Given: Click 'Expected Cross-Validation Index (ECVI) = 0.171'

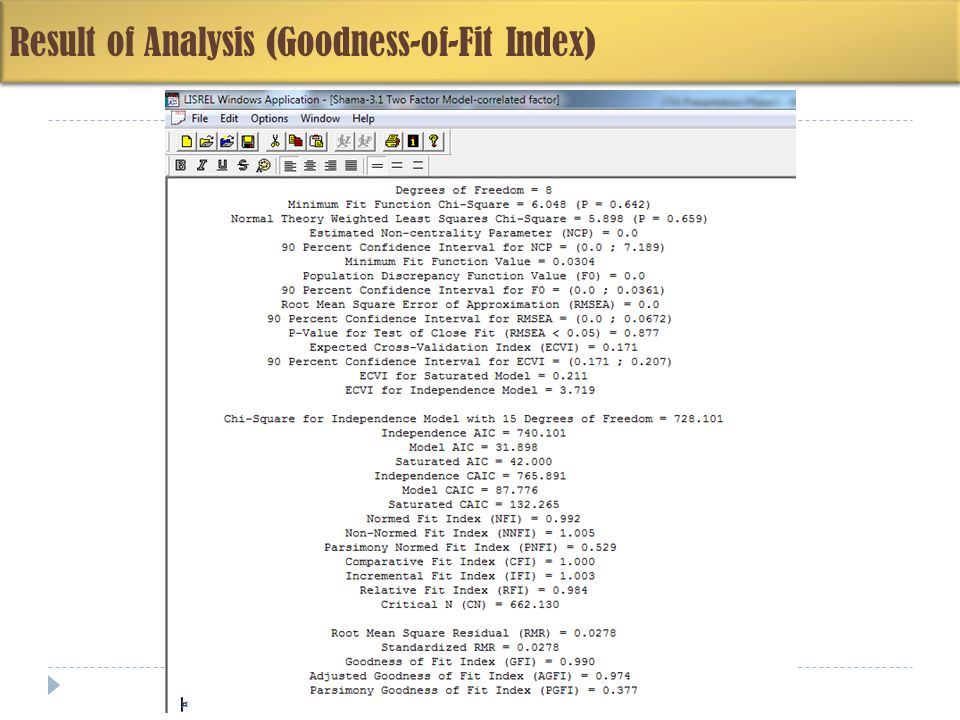Looking at the screenshot, I should tap(473, 347).
